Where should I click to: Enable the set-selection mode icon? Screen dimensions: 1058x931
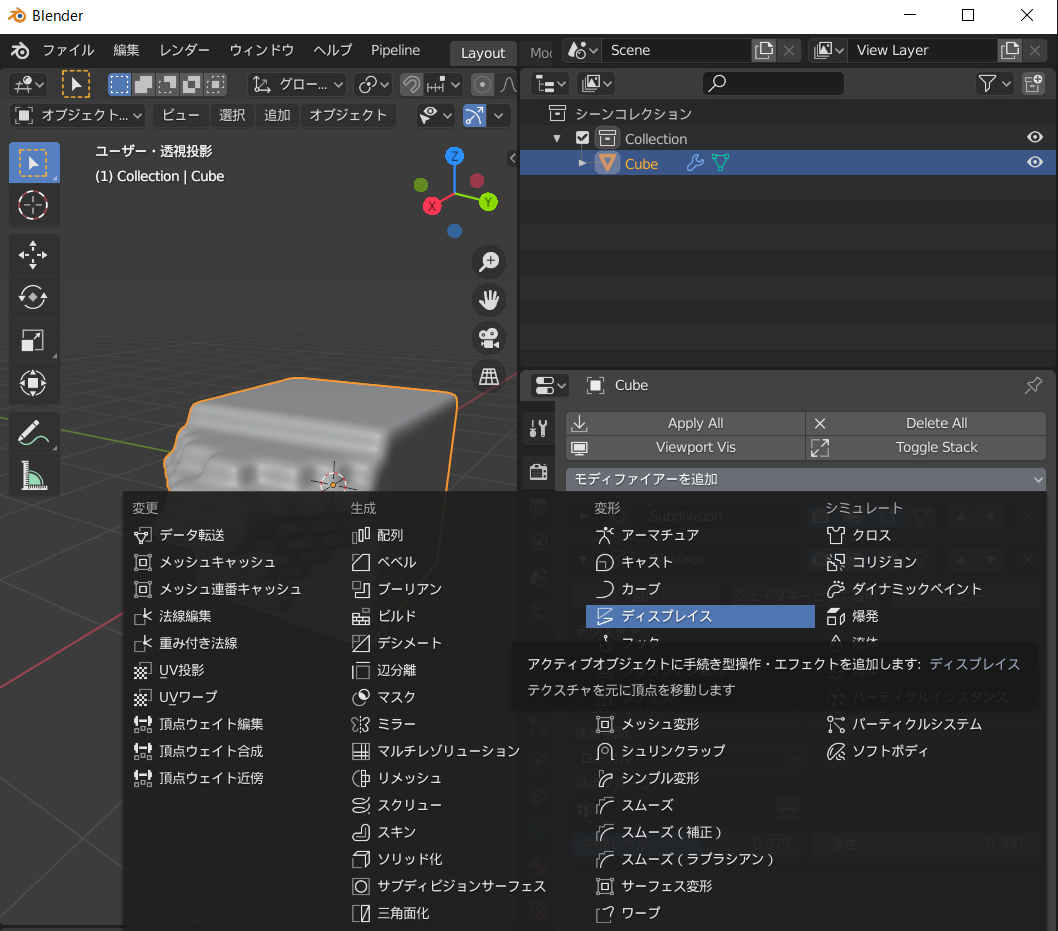(119, 84)
